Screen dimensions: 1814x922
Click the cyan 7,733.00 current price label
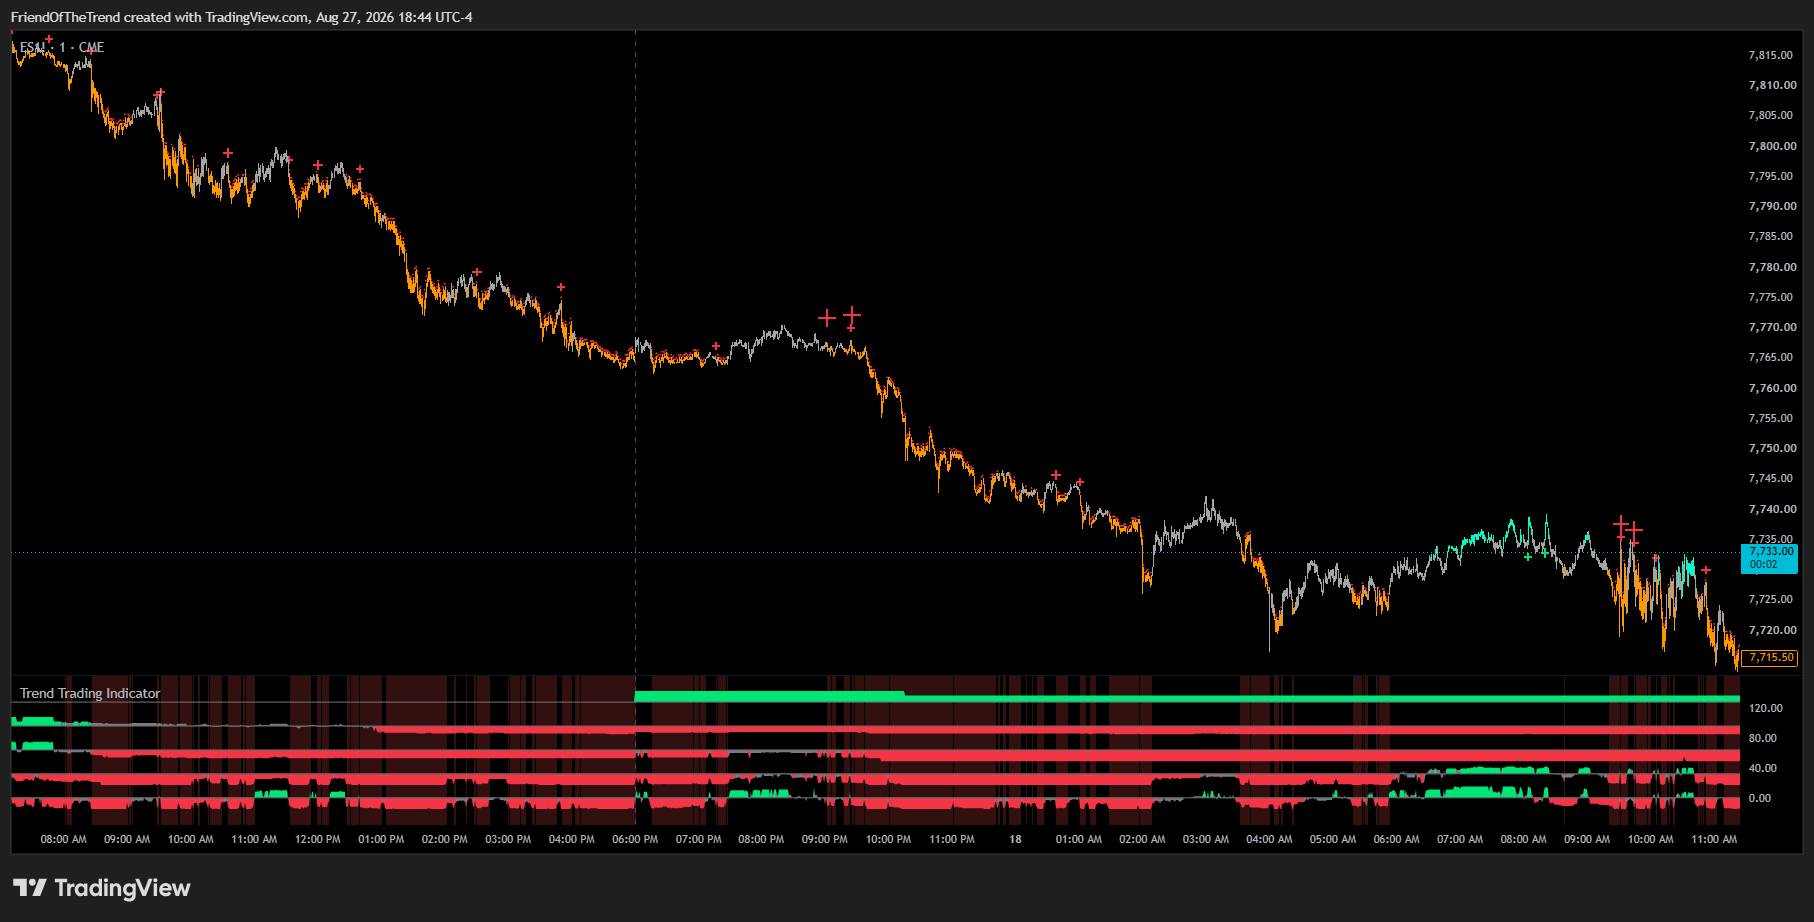point(1769,558)
